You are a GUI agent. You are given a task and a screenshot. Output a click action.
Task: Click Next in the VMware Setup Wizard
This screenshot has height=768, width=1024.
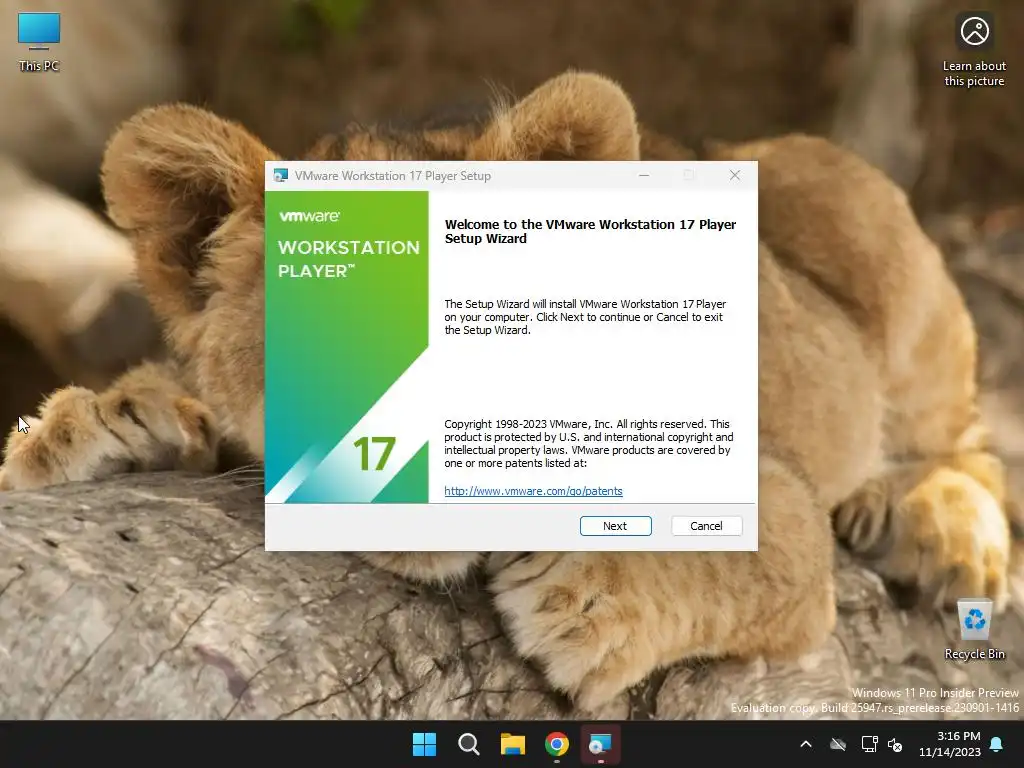615,526
